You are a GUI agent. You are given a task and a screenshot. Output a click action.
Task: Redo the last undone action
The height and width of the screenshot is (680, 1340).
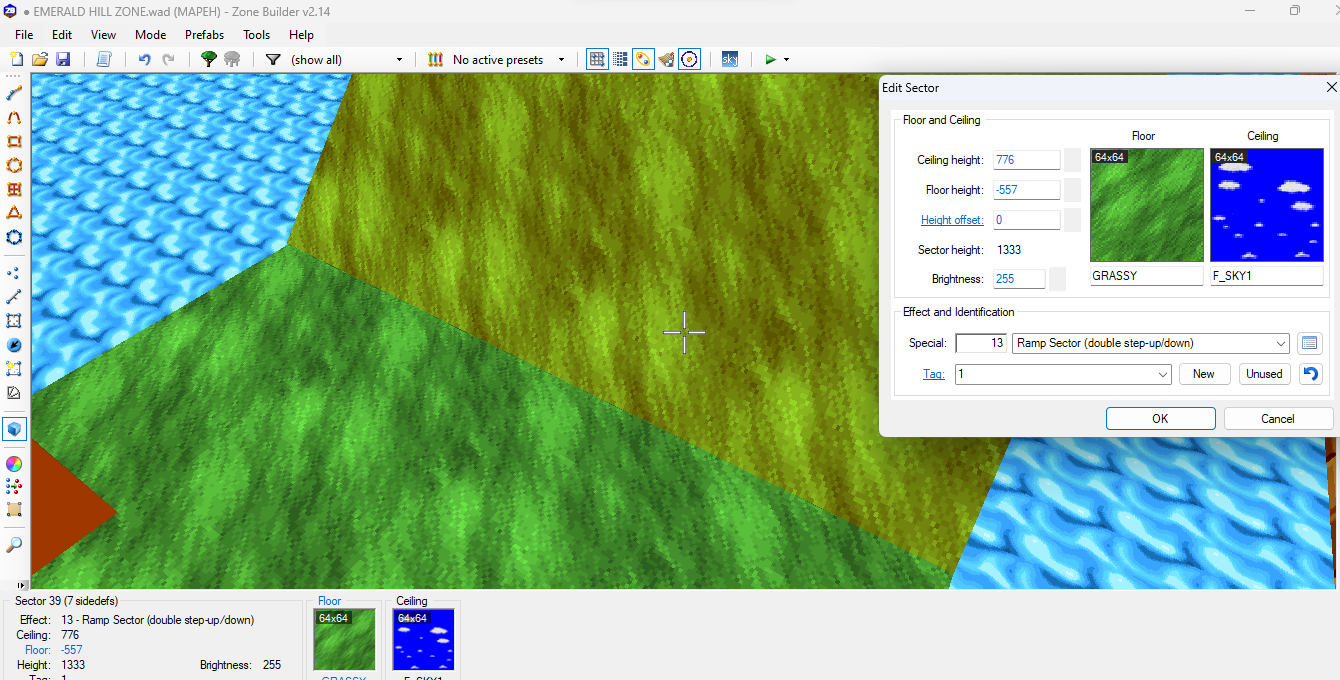click(x=168, y=60)
